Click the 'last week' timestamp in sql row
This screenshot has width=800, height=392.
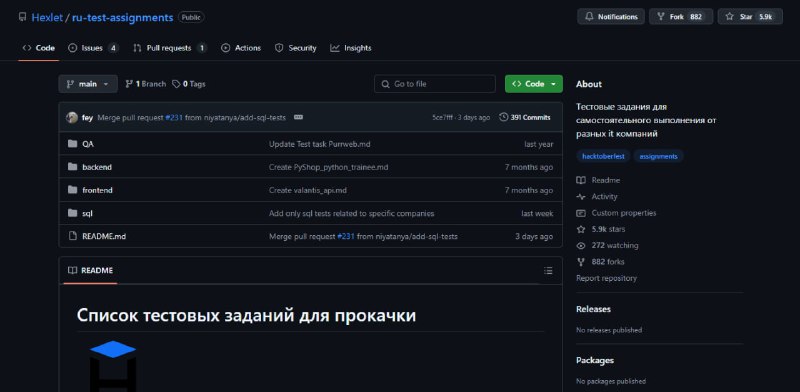coord(537,213)
